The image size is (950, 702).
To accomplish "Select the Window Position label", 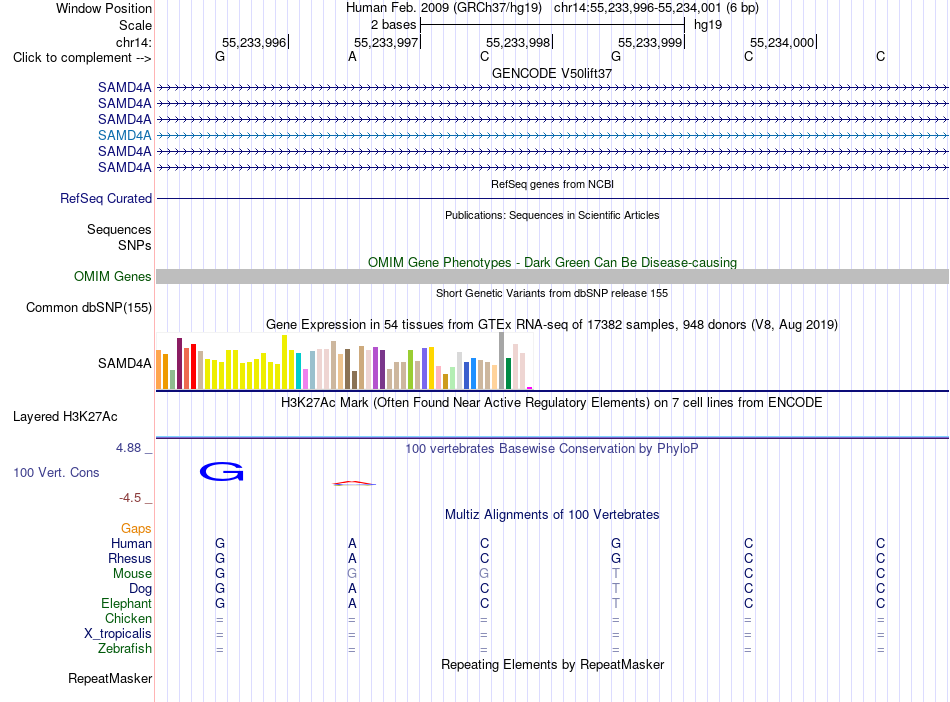I will [104, 8].
